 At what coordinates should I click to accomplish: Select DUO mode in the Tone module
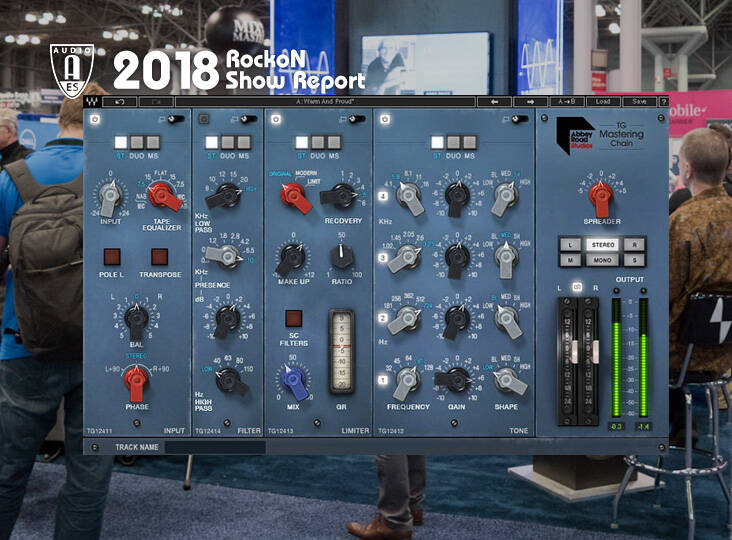tap(453, 142)
